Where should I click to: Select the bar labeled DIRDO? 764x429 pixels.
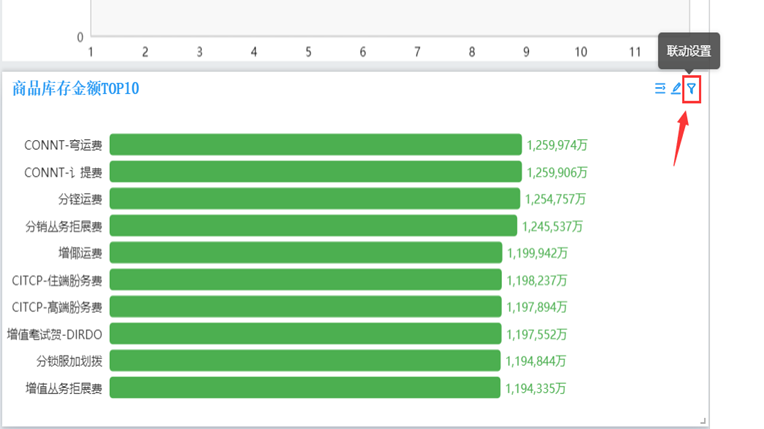click(x=304, y=334)
